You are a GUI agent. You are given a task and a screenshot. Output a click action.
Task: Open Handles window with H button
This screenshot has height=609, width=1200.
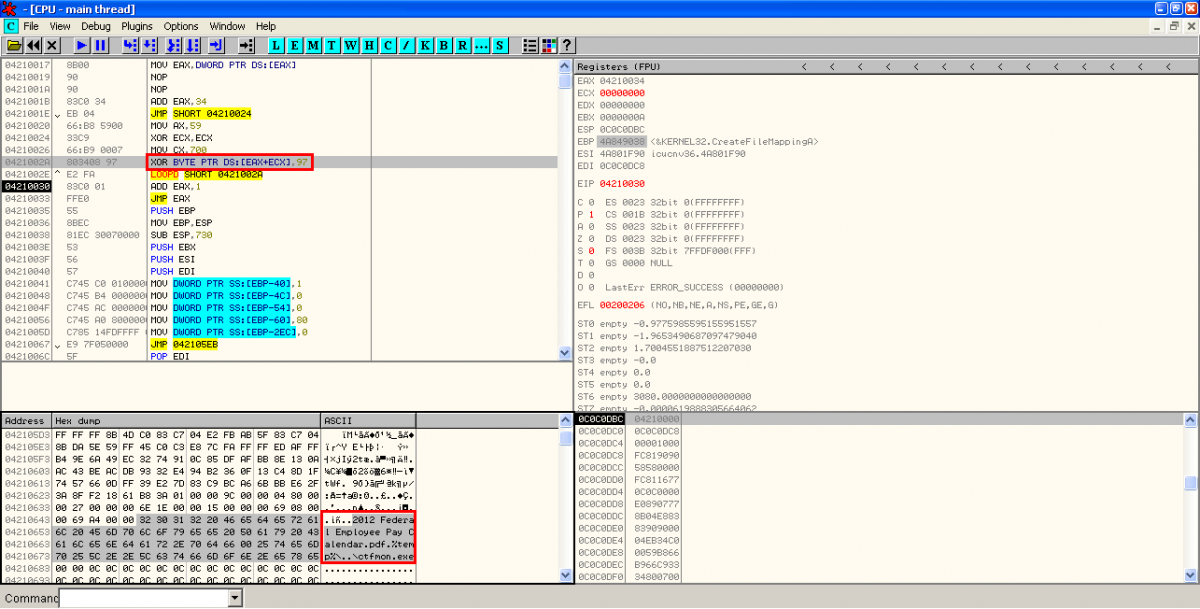click(369, 46)
